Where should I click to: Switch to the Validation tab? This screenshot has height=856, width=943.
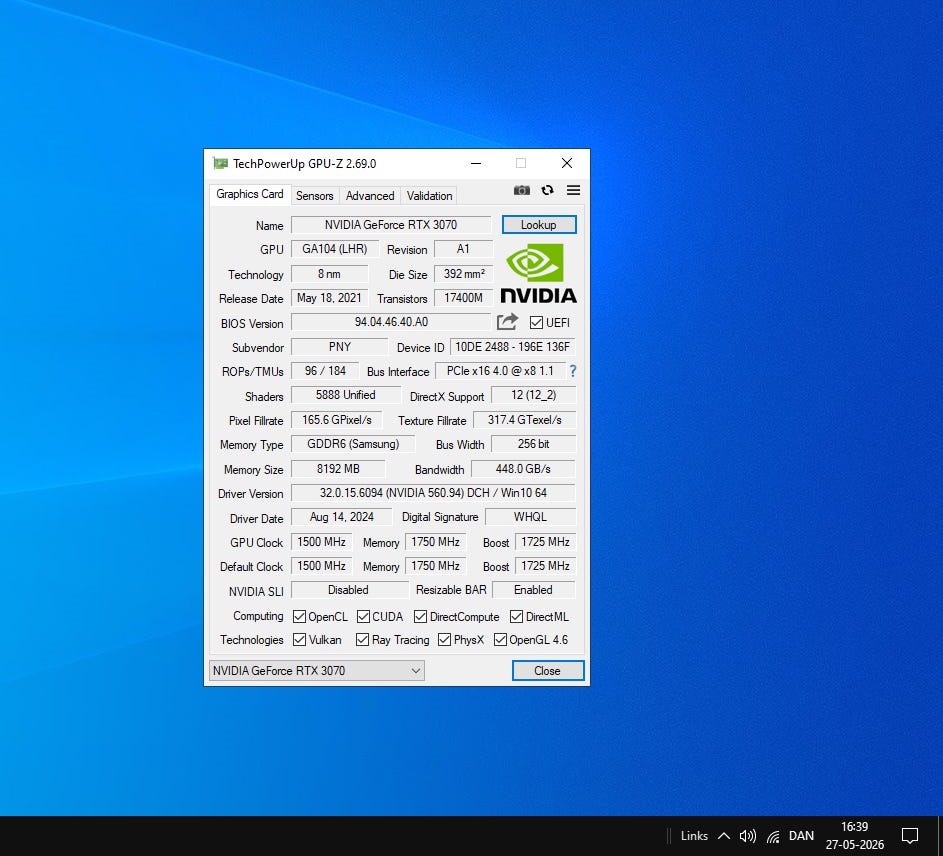pos(429,196)
